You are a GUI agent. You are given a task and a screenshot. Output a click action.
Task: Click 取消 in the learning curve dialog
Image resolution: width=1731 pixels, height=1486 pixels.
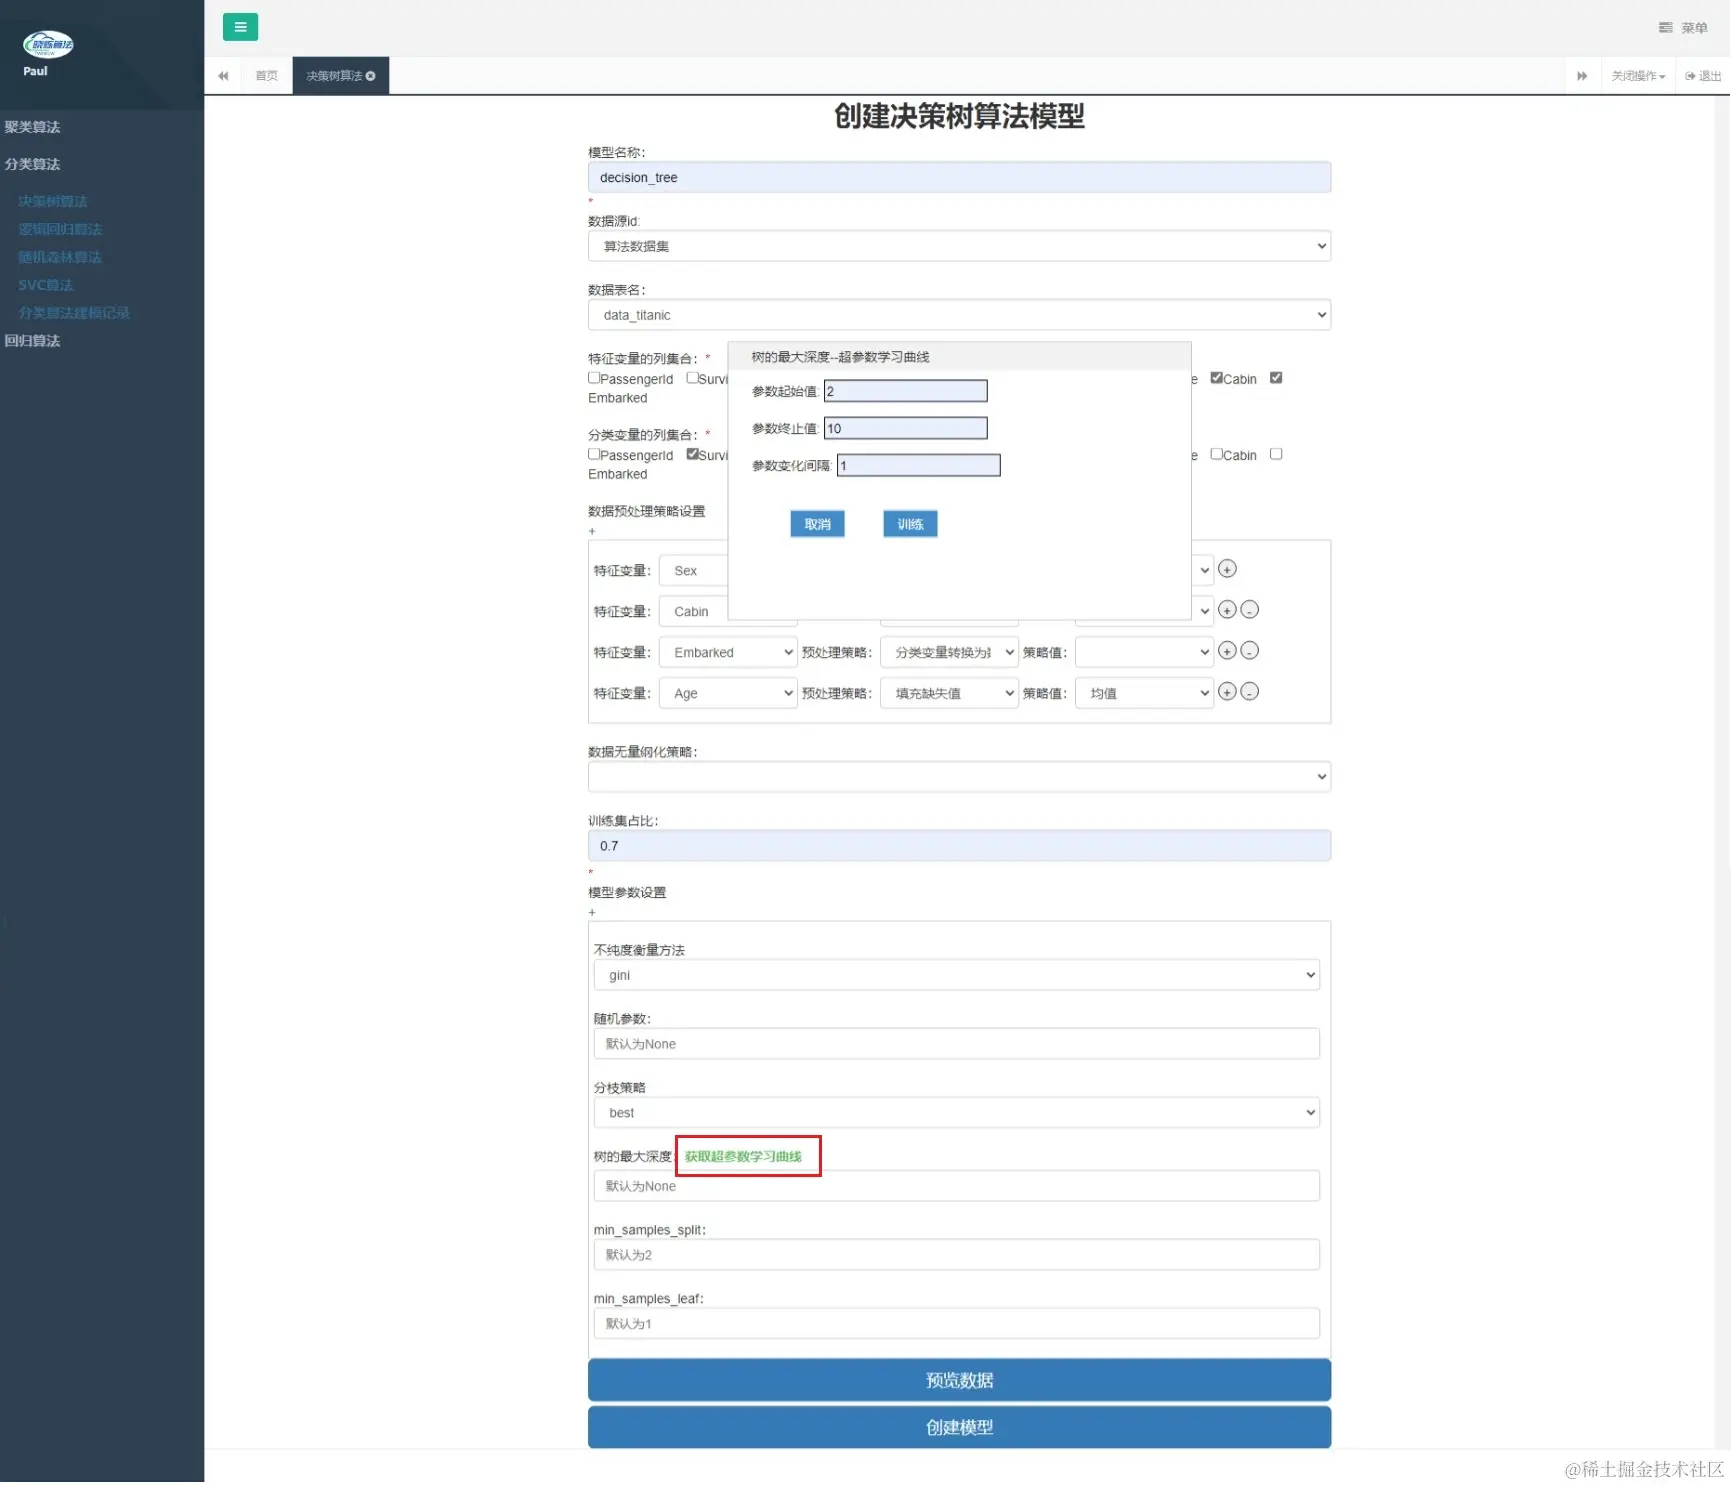pos(817,524)
